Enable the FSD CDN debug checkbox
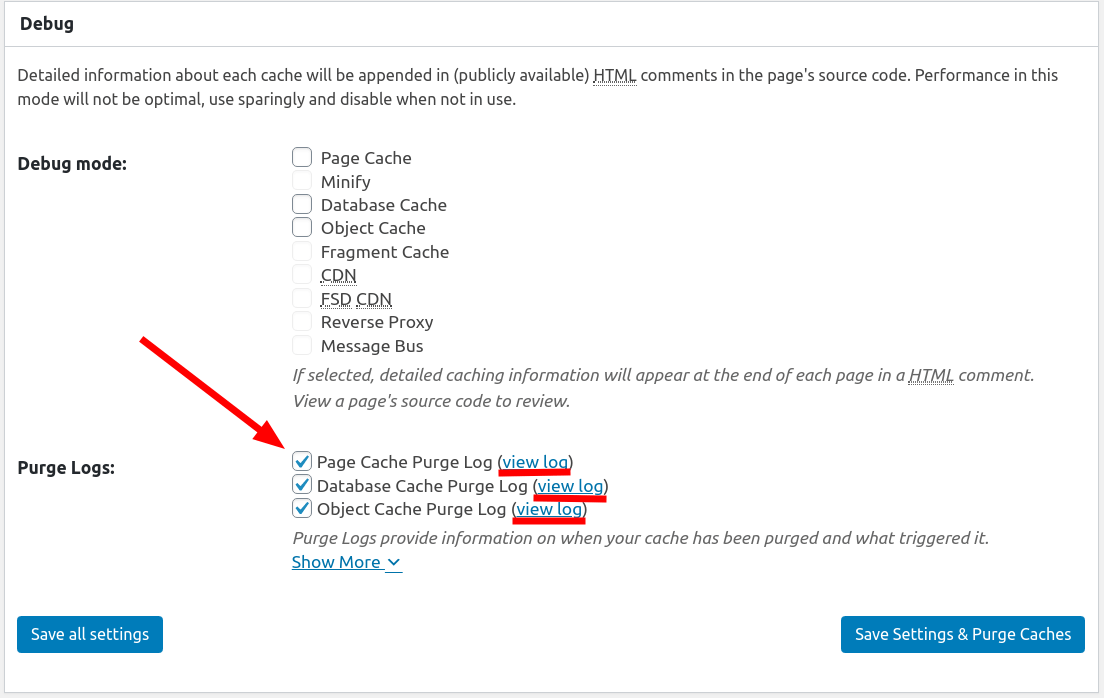This screenshot has height=698, width=1104. click(x=302, y=298)
